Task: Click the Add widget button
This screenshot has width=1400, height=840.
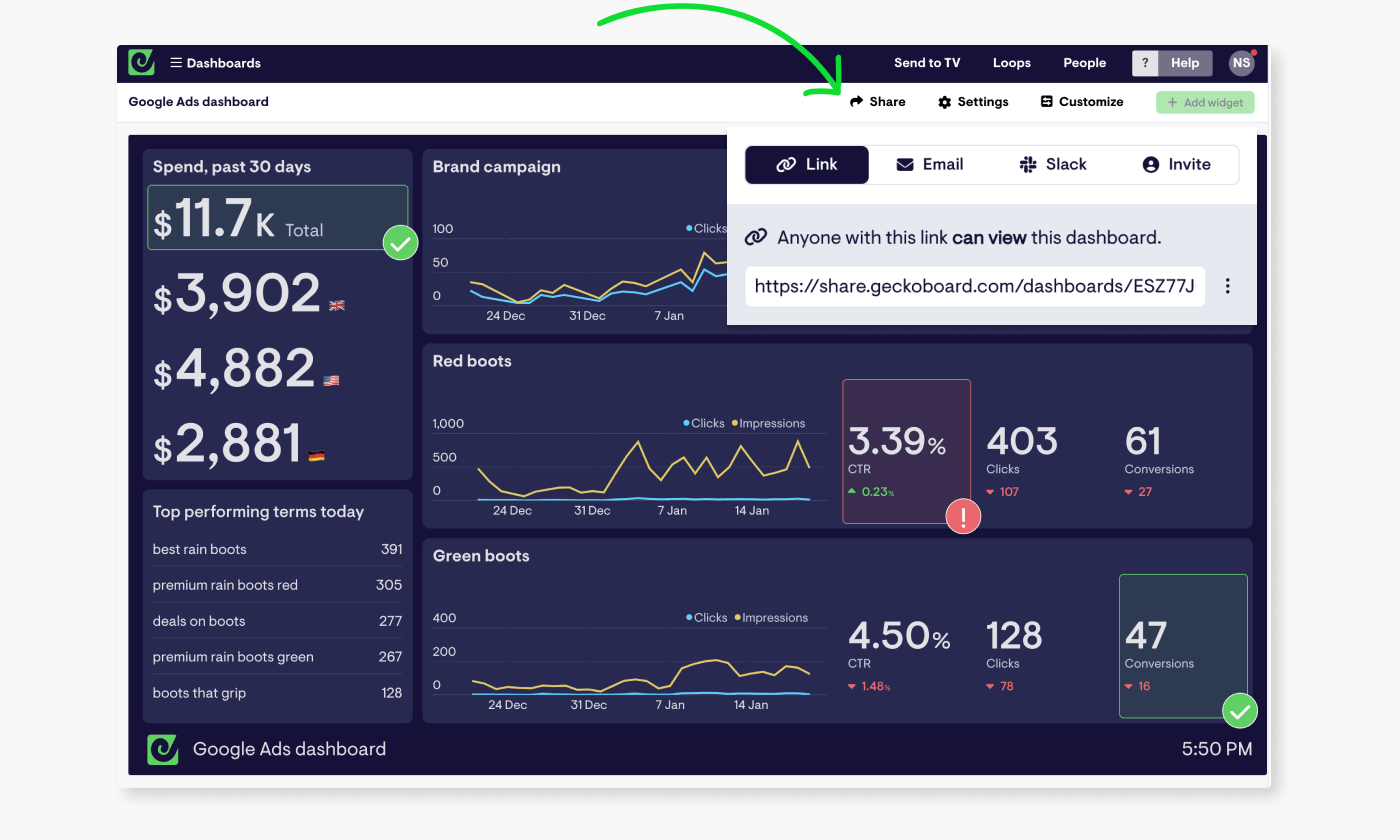Action: click(x=1204, y=101)
